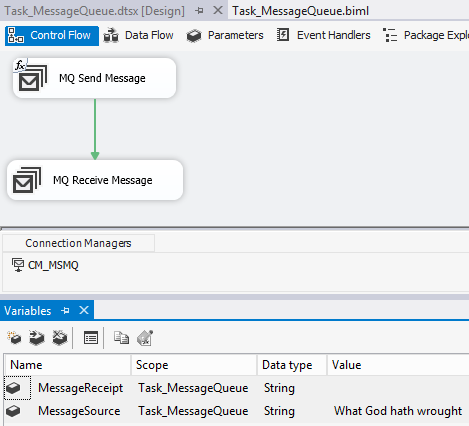Select Task_MessageQueue.dtsx [Design] document tab
This screenshot has height=426, width=469.
click(94, 11)
